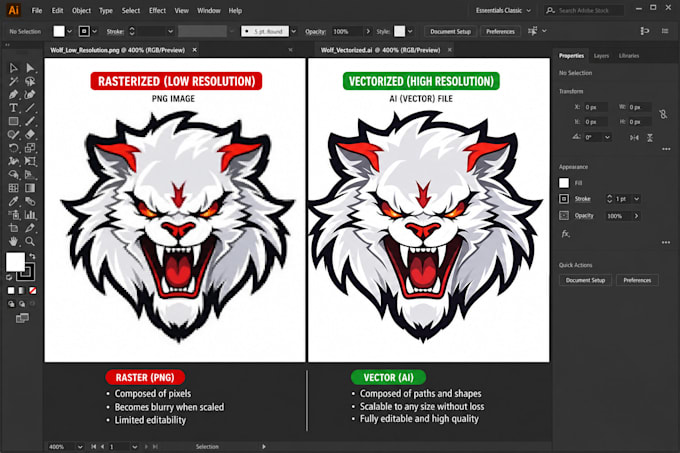Open Stroke link in Appearance section
The height and width of the screenshot is (453, 680).
(582, 199)
